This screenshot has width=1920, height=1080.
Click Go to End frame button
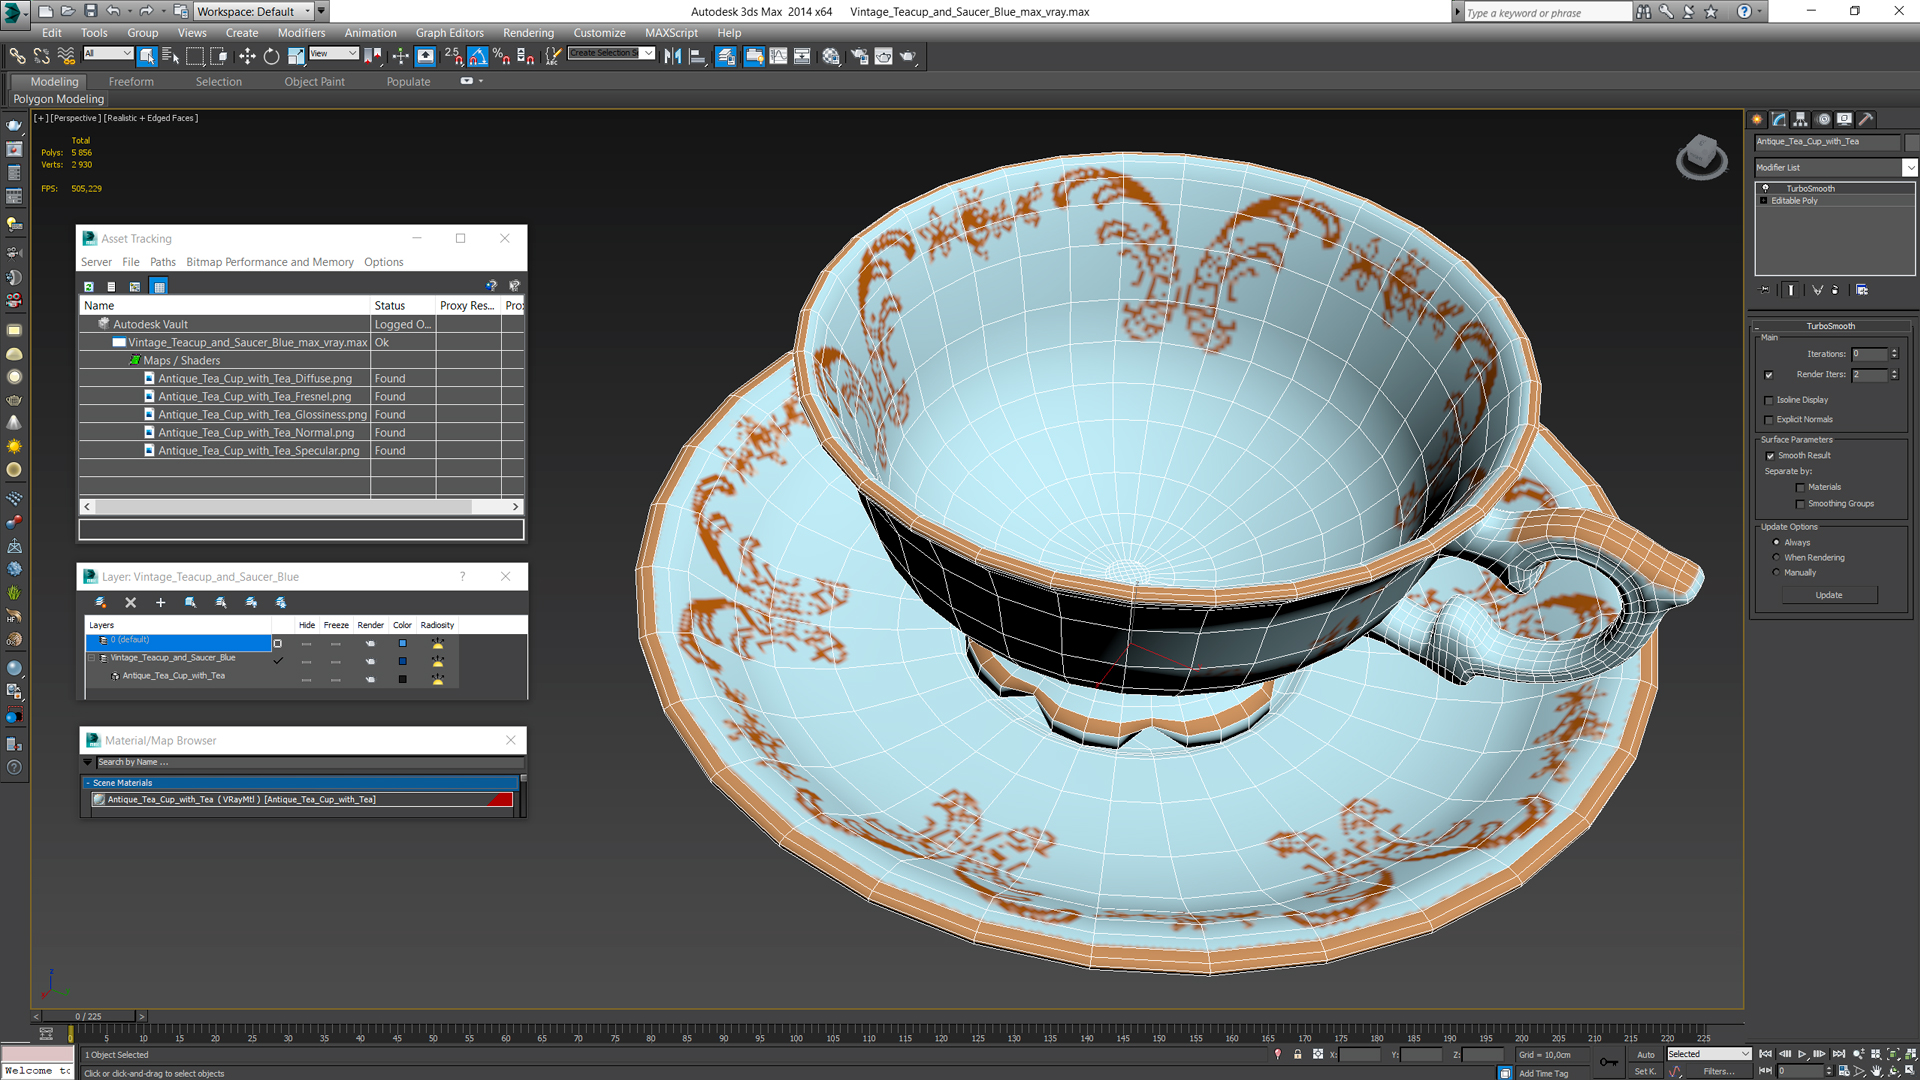click(1838, 1054)
